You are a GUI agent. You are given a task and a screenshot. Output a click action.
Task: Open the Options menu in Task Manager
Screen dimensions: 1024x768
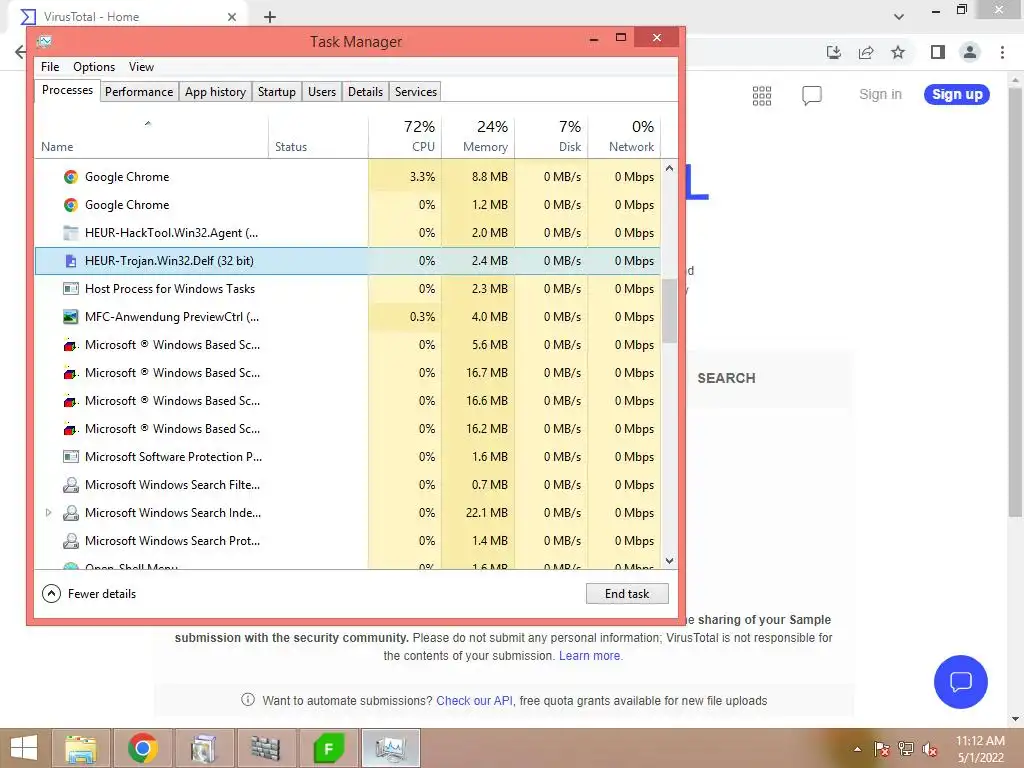click(x=93, y=67)
